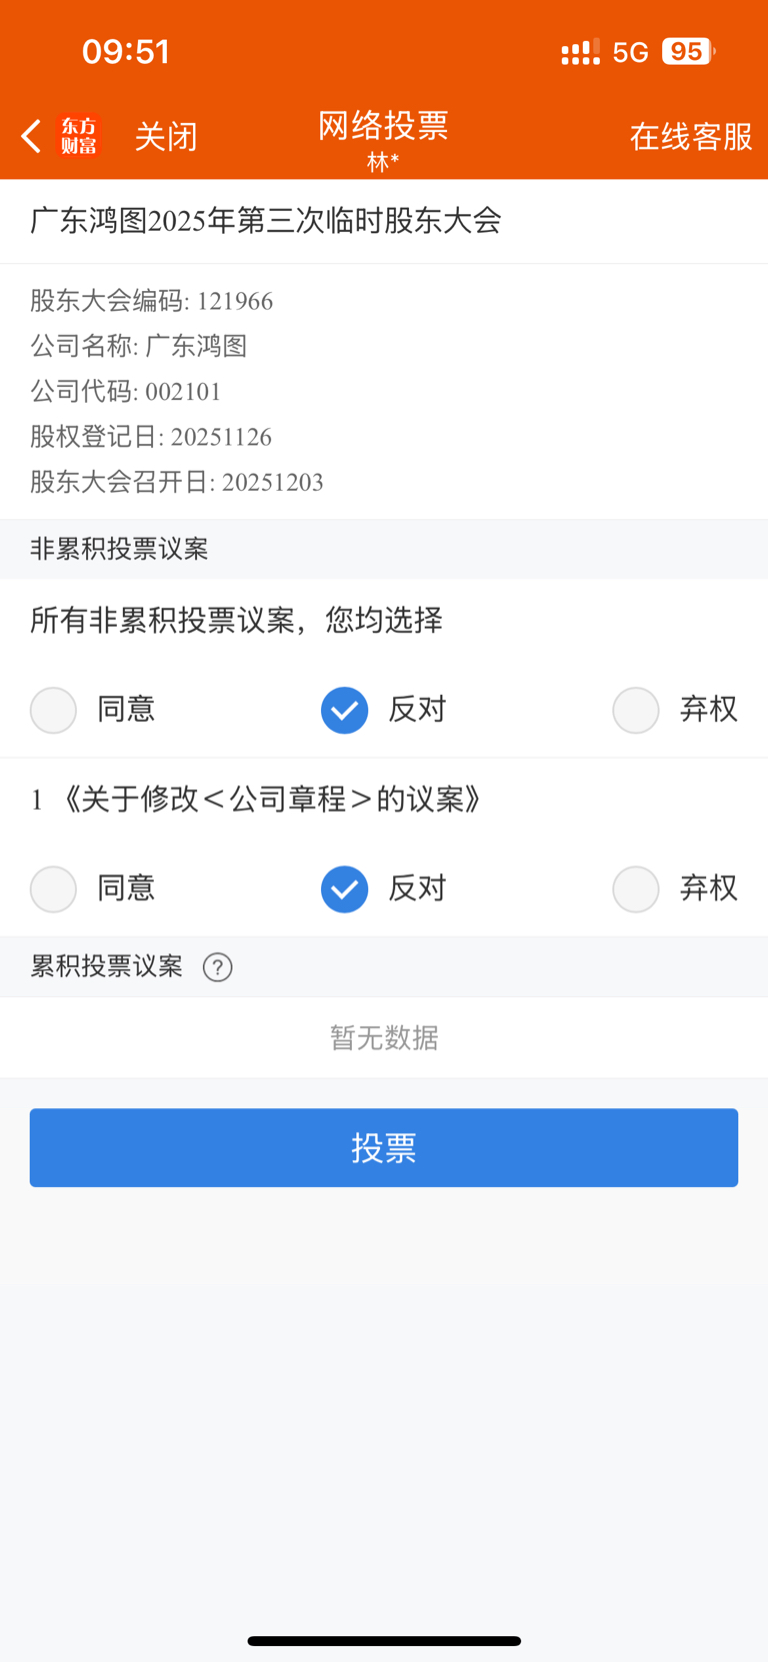Screen dimensions: 768x1663
Task: Submit with the blue 投票 button
Action: 384,1148
